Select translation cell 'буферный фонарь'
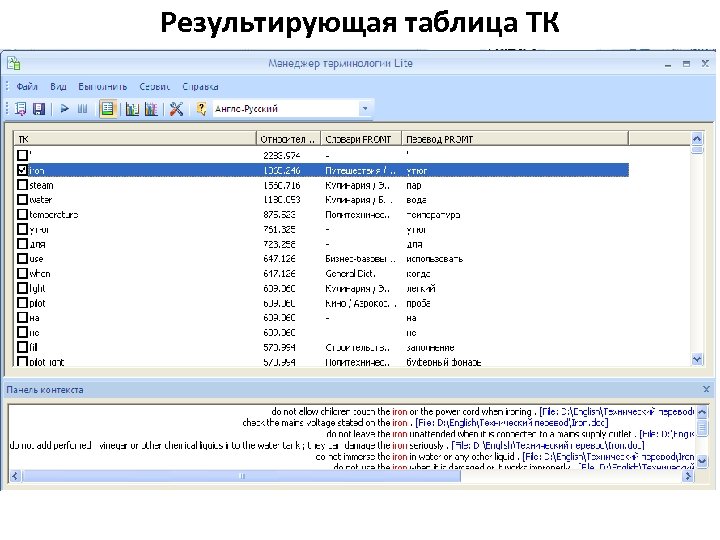The image size is (720, 540). click(444, 362)
